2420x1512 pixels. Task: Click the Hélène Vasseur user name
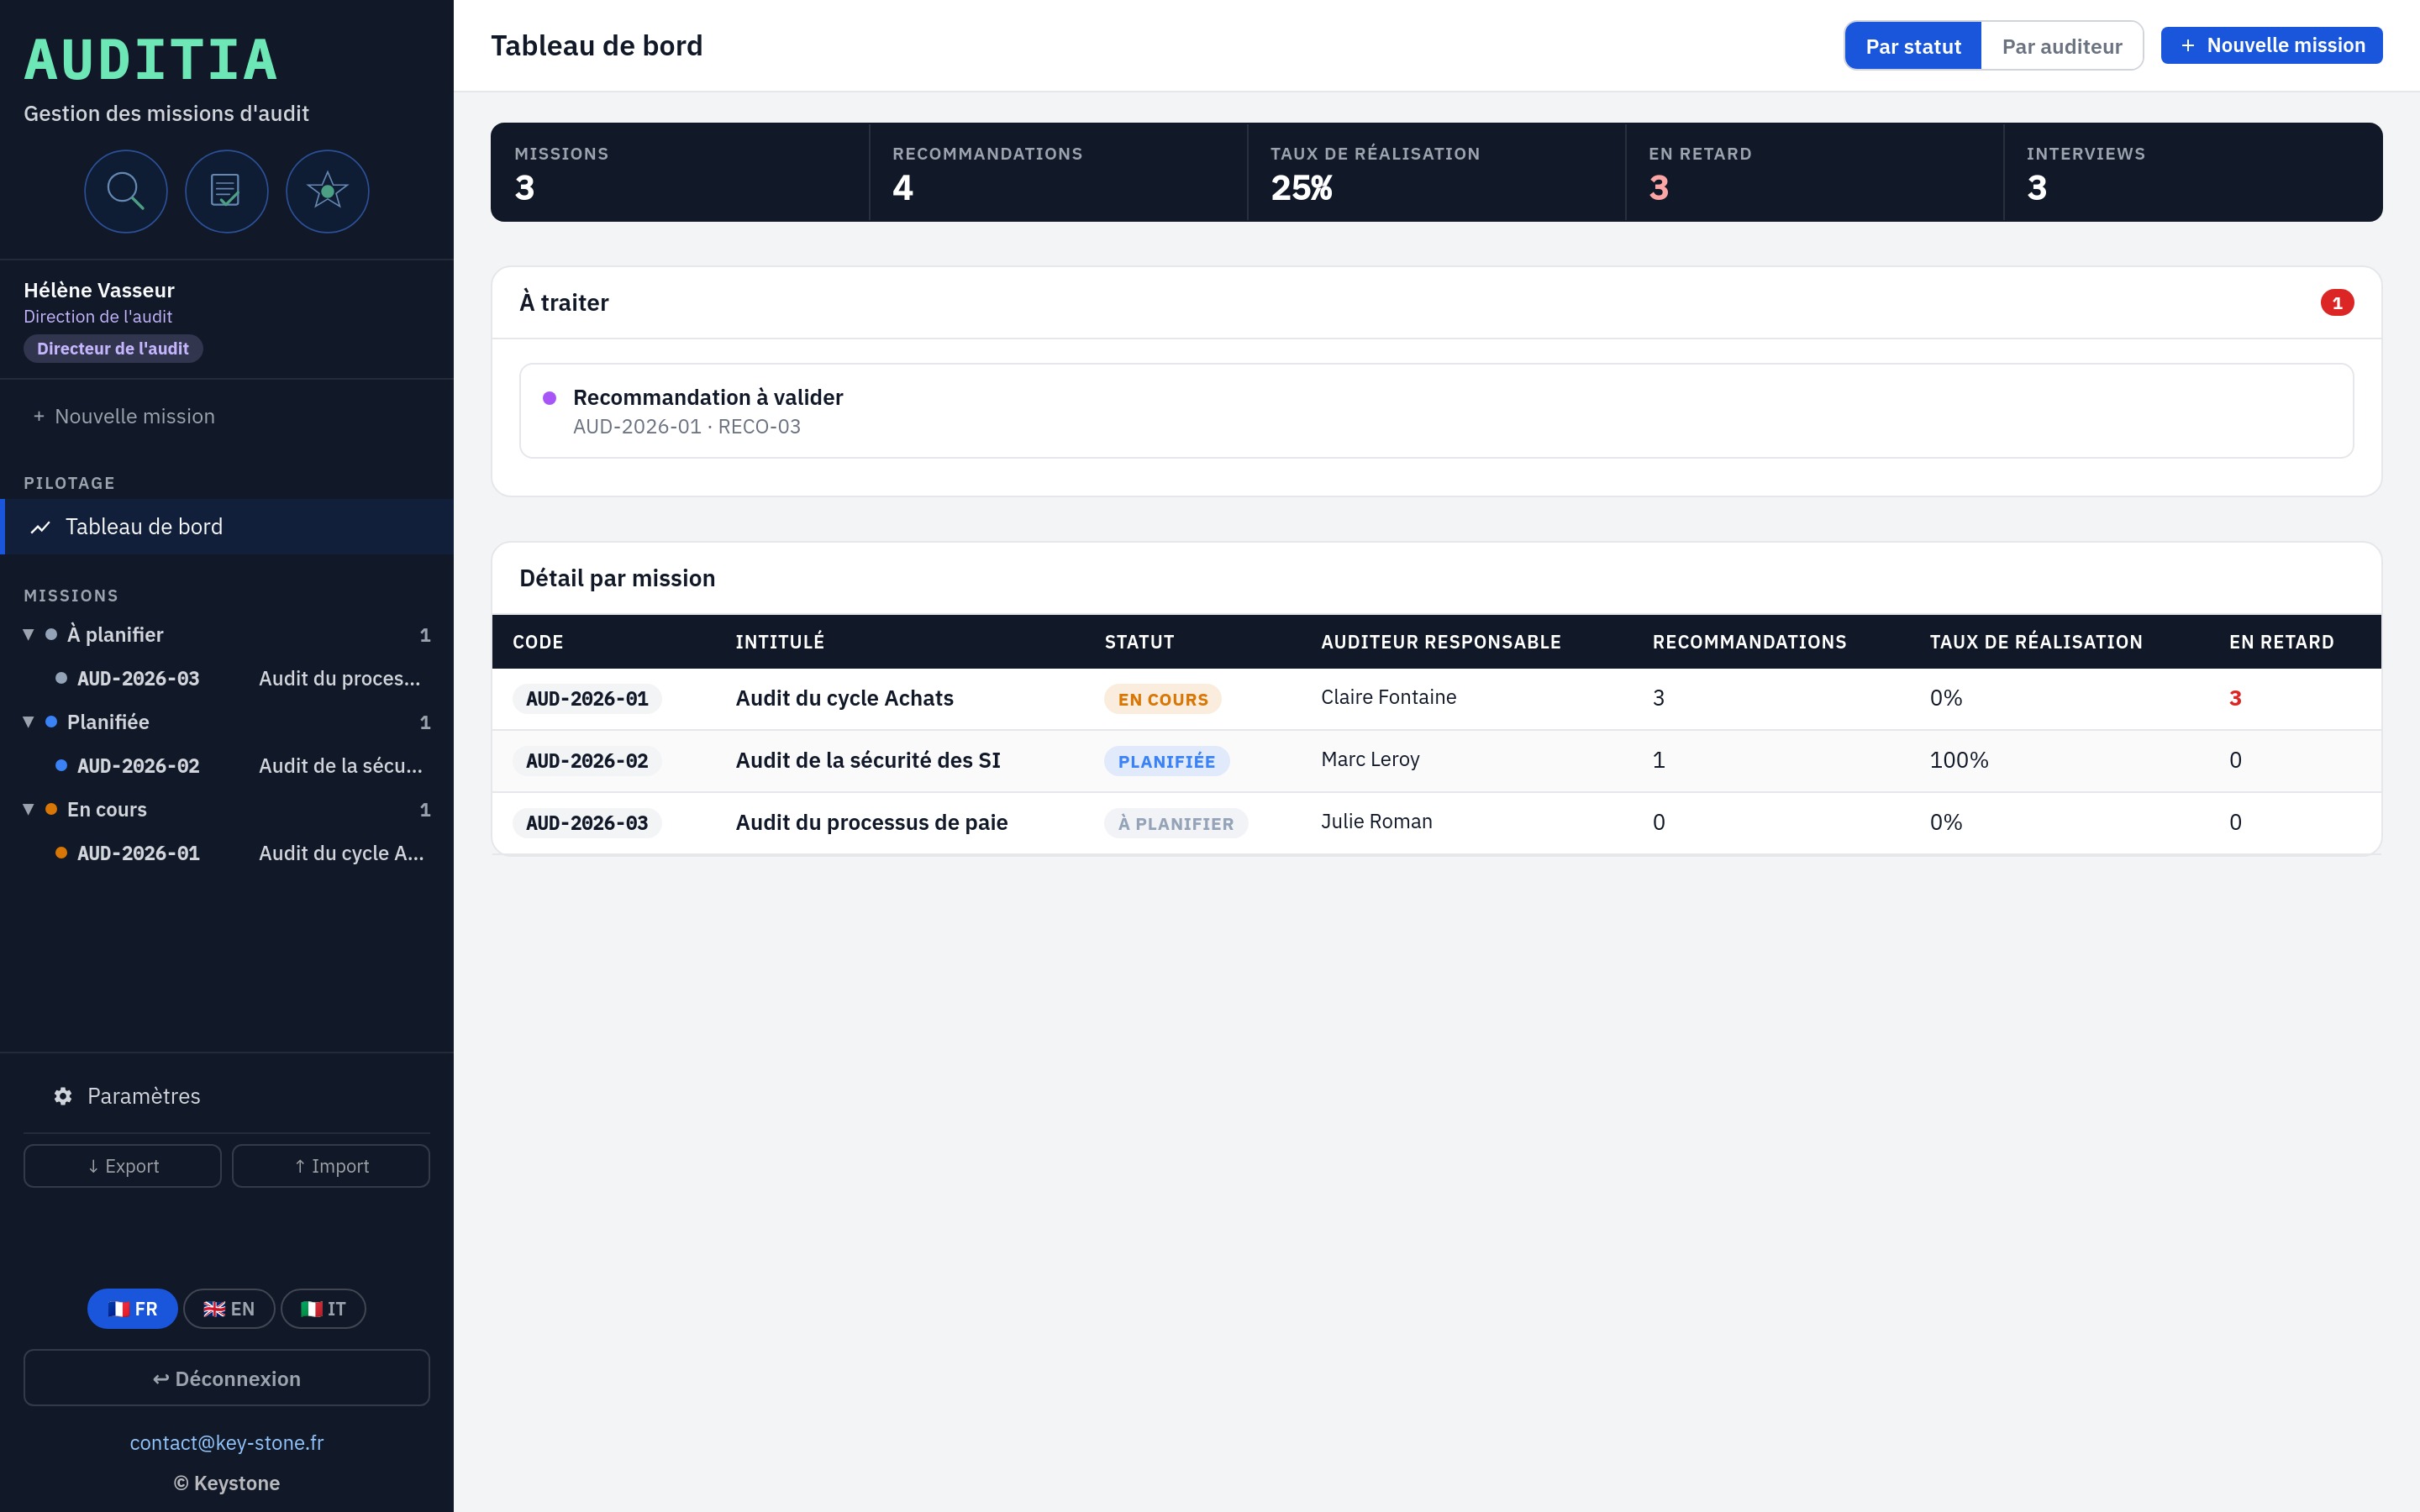coord(99,290)
